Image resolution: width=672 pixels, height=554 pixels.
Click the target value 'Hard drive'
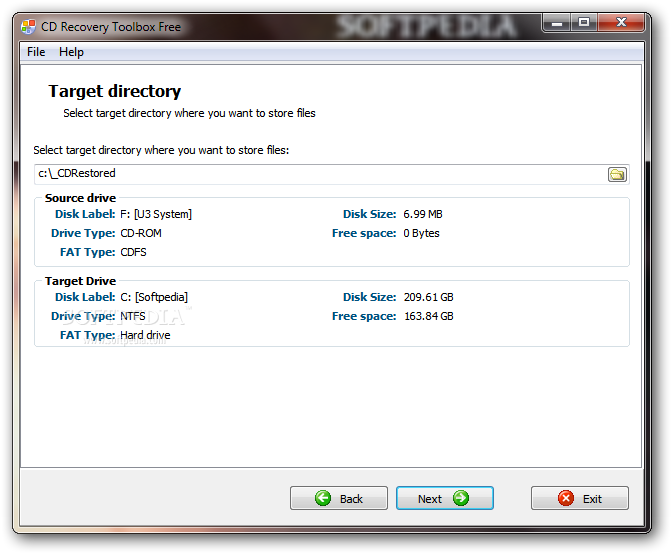[x=145, y=335]
